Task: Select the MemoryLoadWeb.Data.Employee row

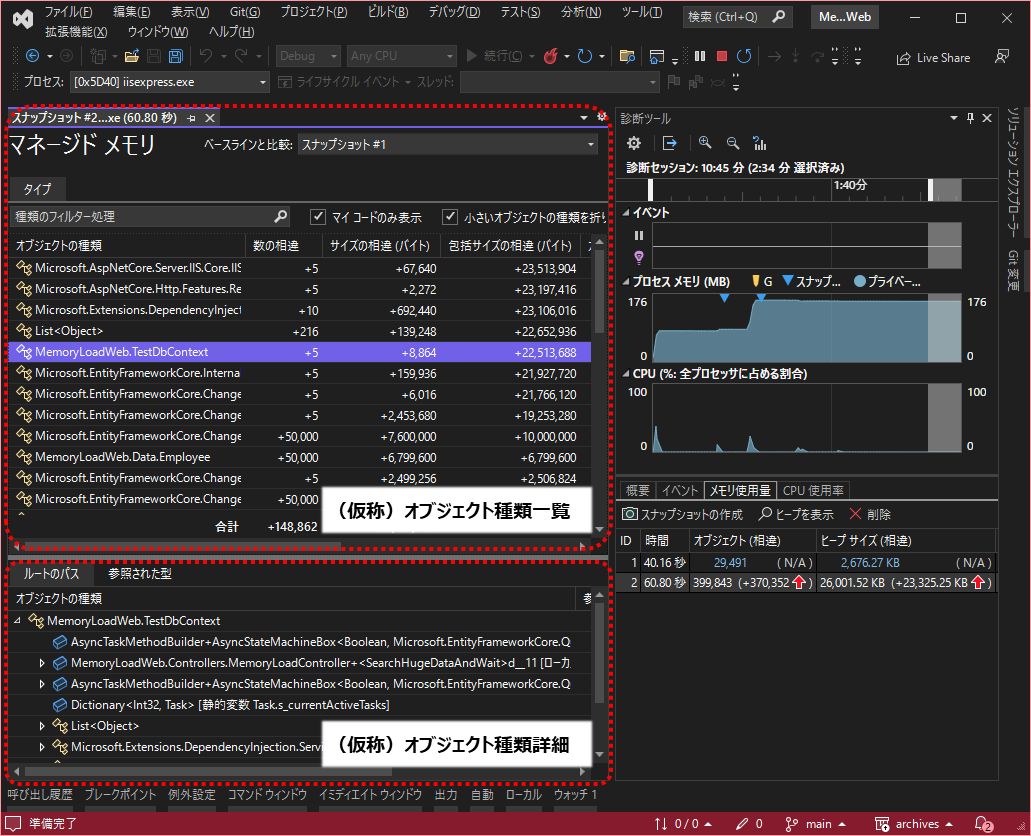Action: click(x=300, y=457)
